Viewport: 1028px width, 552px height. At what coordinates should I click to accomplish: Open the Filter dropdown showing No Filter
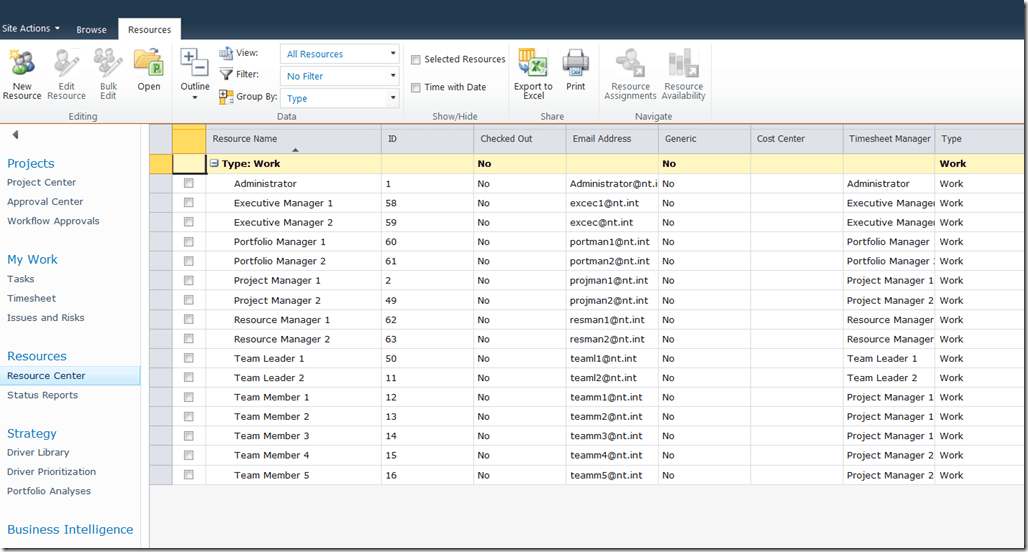(x=340, y=76)
